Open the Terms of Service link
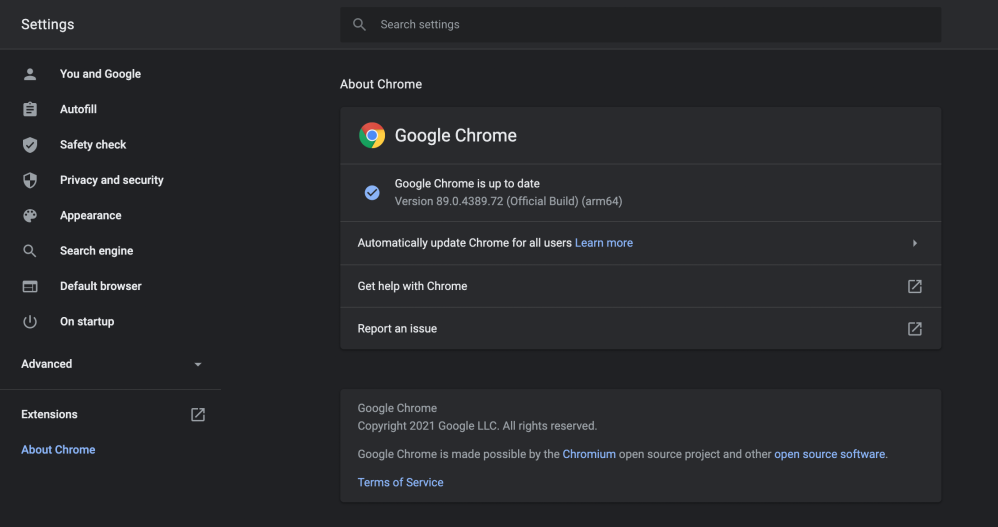The image size is (998, 527). [x=400, y=482]
